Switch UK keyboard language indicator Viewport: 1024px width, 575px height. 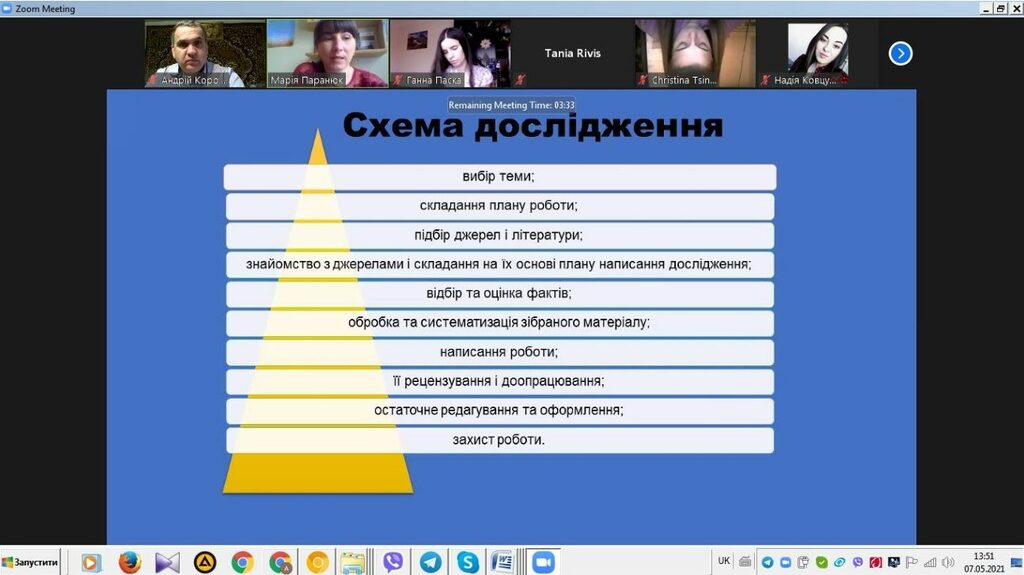(x=723, y=561)
